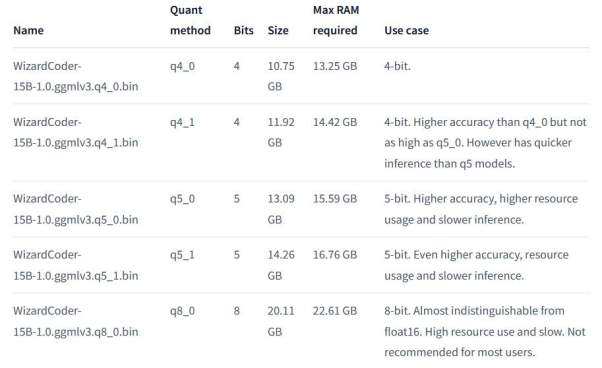The width and height of the screenshot is (602, 368).
Task: Click the Size column header
Action: click(x=278, y=30)
